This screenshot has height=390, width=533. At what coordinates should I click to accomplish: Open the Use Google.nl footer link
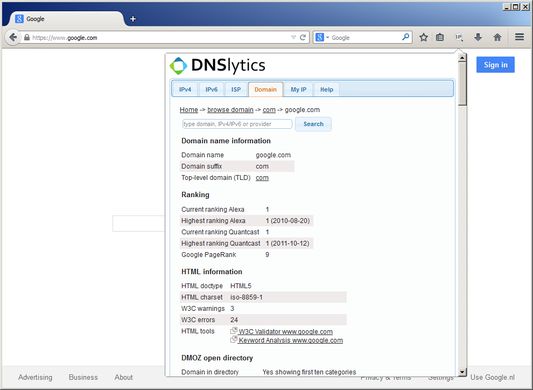493,377
